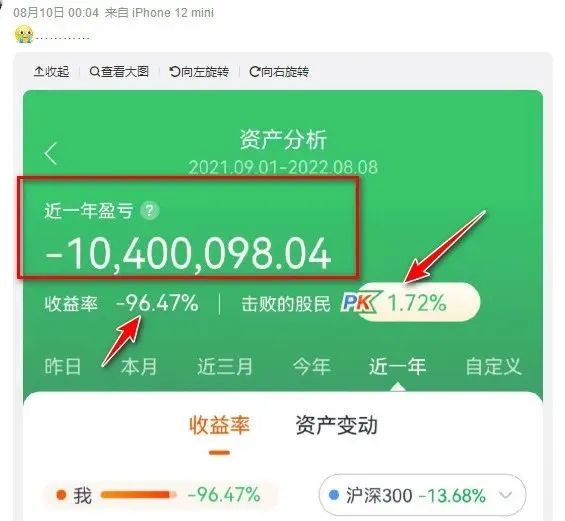Collapse image with 收起

pyautogui.click(x=51, y=72)
